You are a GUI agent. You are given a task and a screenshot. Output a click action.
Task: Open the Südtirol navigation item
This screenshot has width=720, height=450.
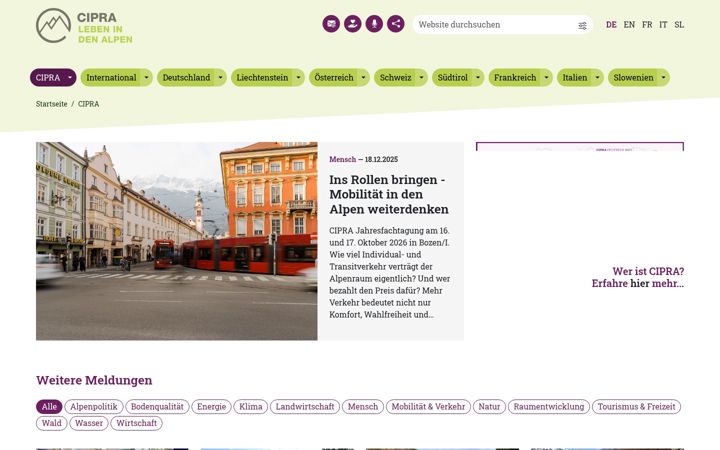452,78
